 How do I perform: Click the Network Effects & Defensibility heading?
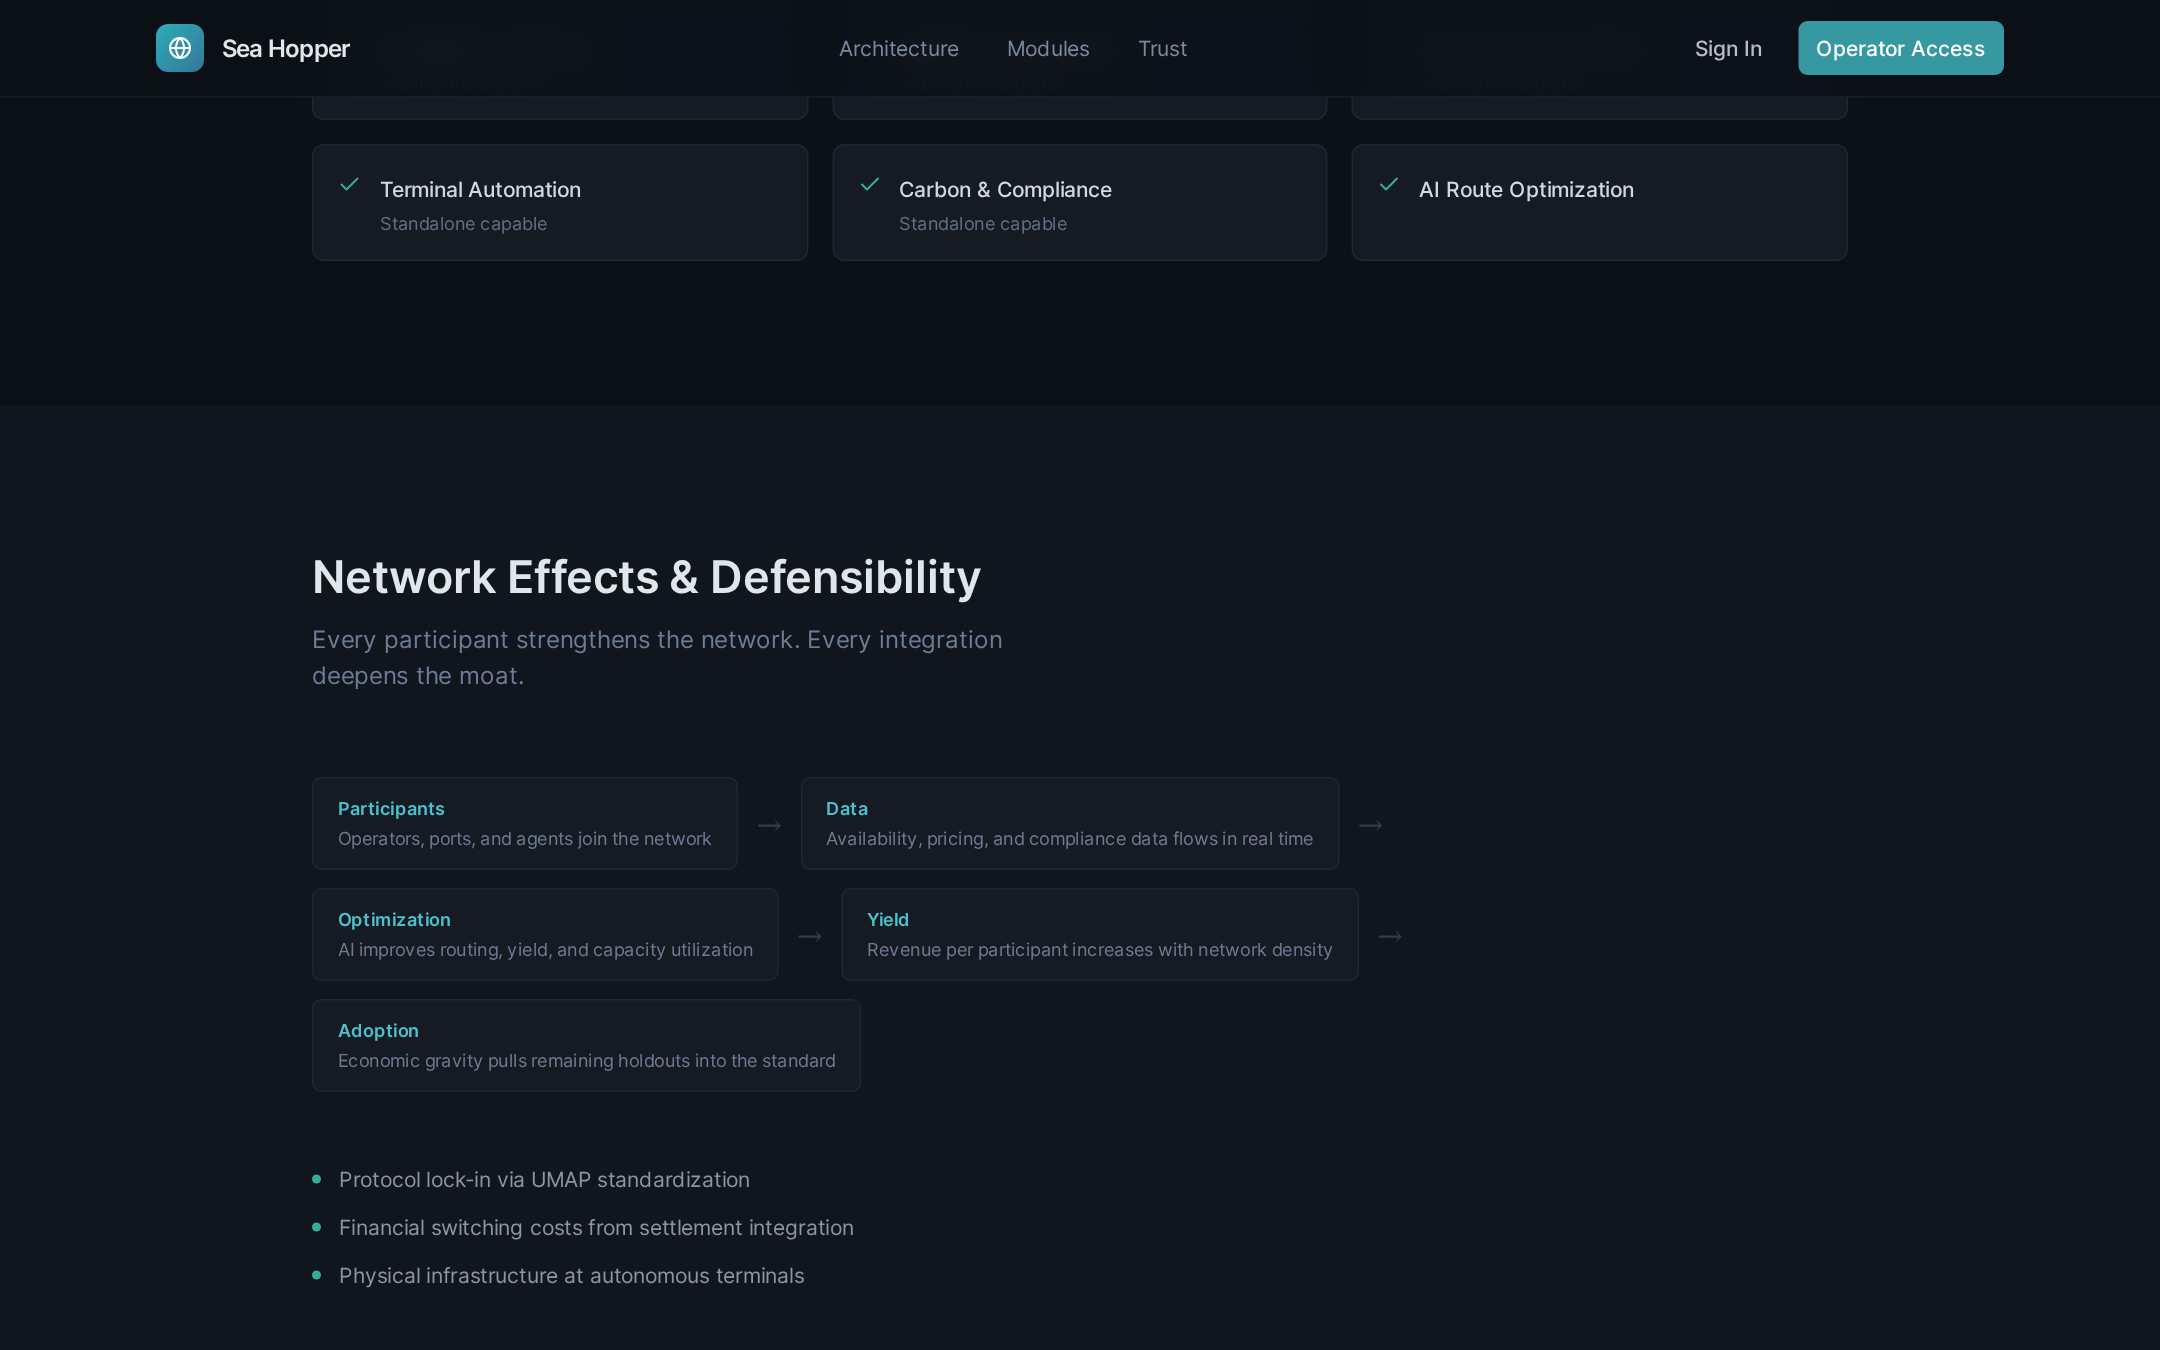tap(646, 577)
